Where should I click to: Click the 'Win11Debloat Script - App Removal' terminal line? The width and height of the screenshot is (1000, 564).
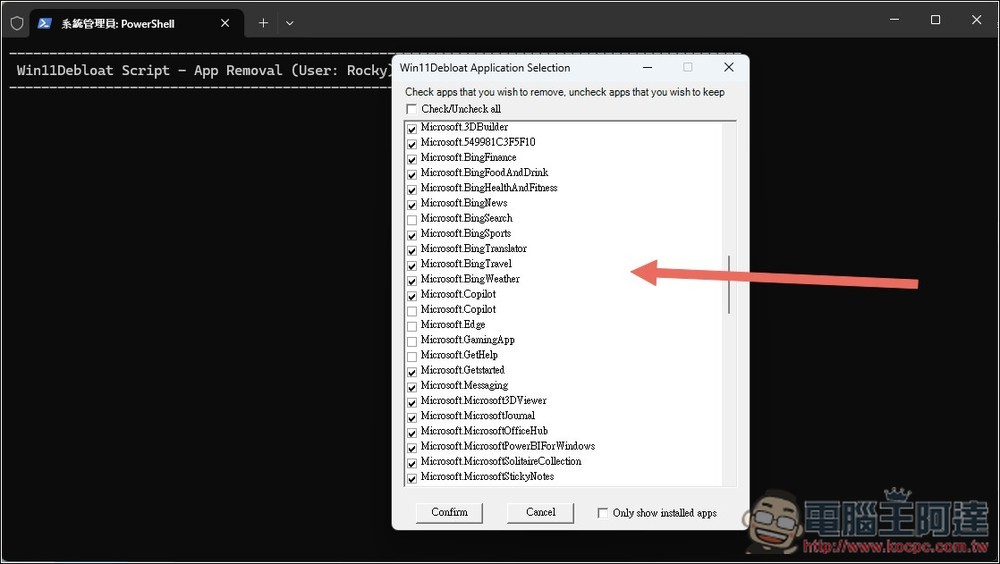click(203, 70)
